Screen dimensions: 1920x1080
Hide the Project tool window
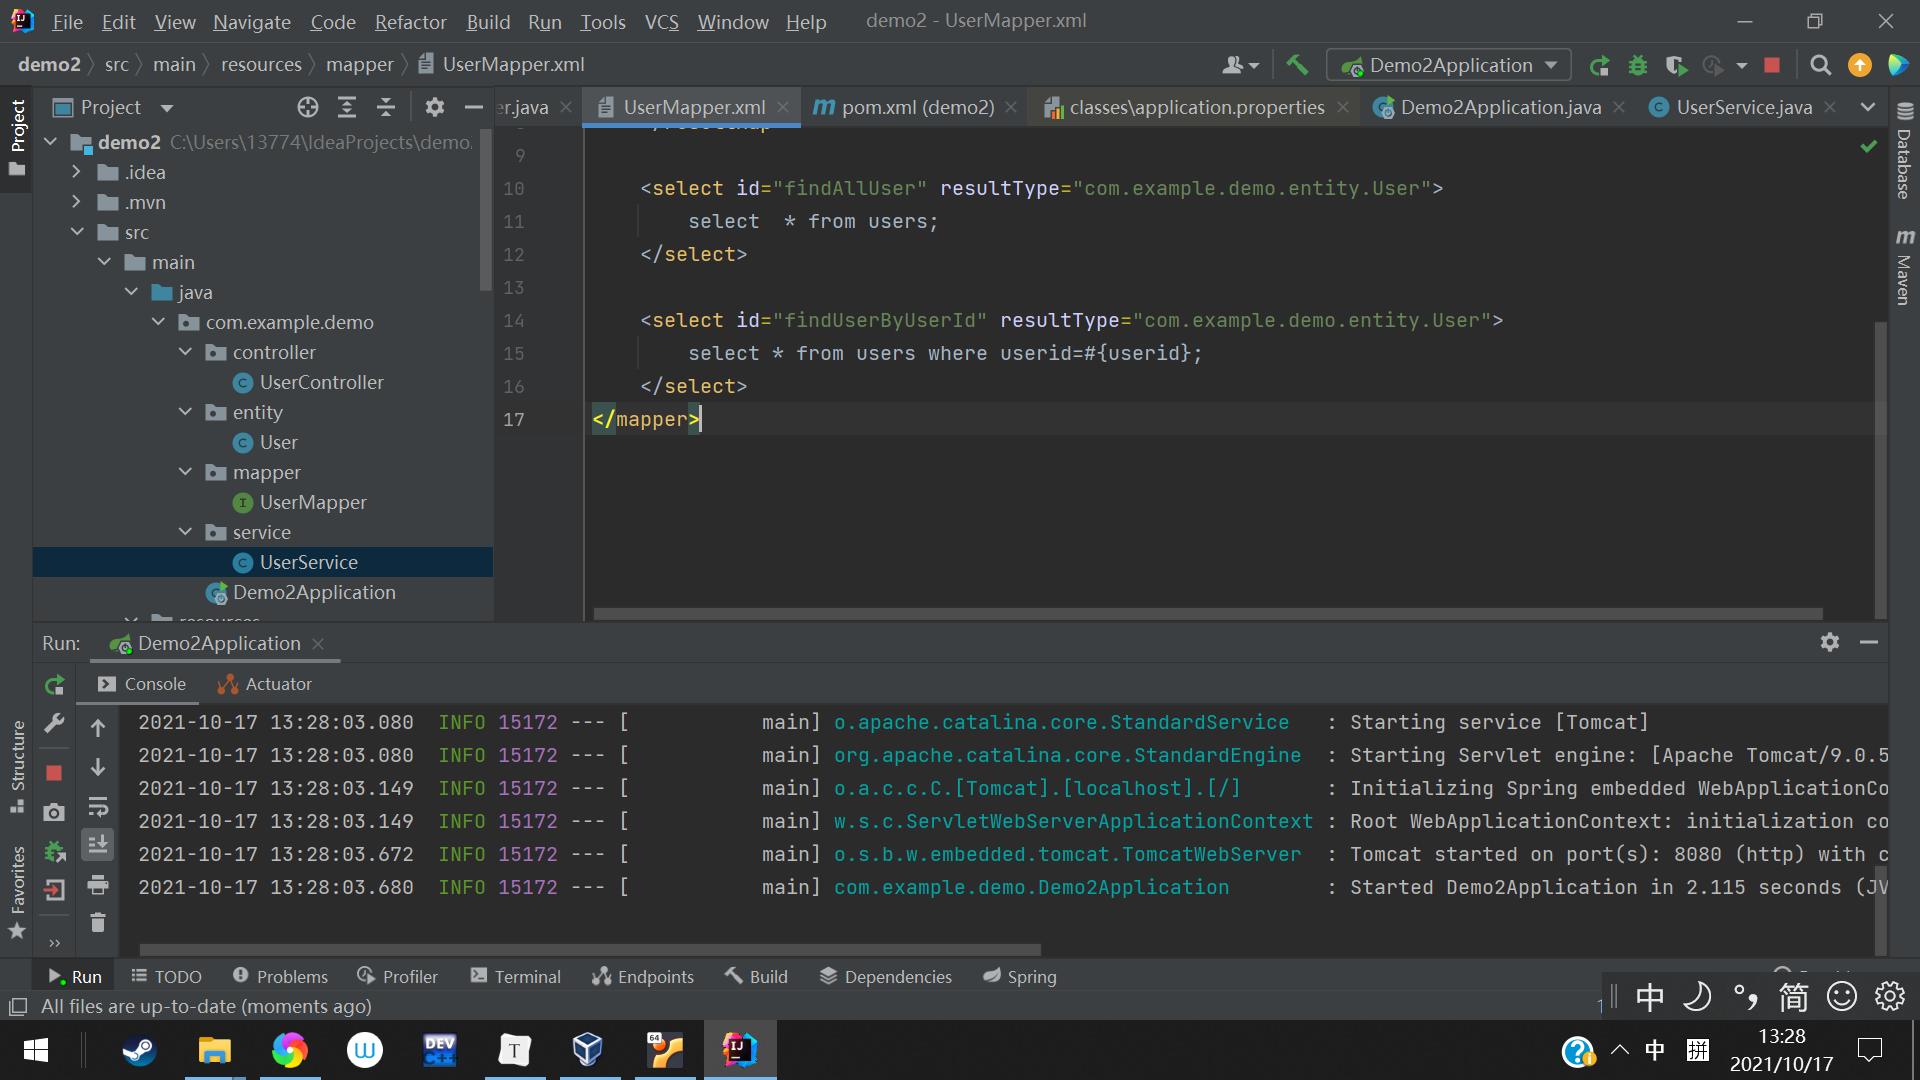474,107
